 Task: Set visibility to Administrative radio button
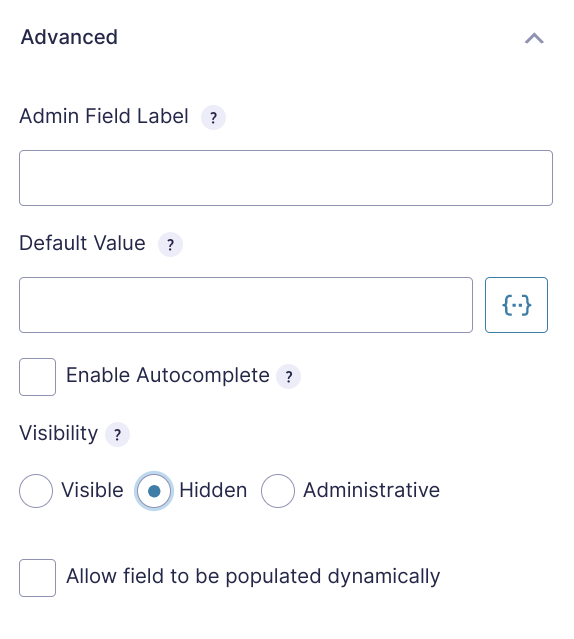pyautogui.click(x=278, y=491)
